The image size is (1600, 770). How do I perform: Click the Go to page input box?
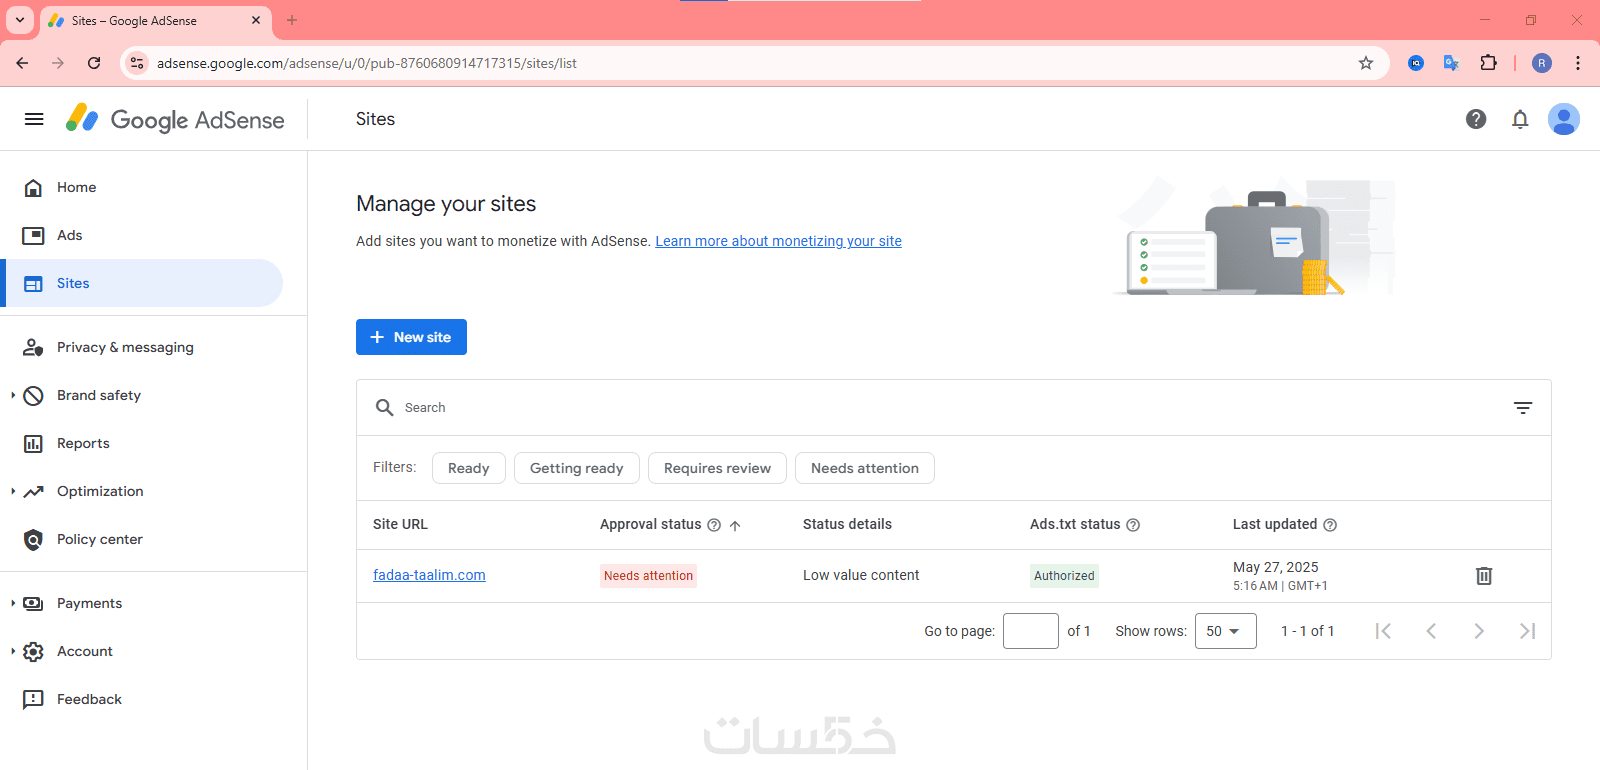click(x=1031, y=631)
